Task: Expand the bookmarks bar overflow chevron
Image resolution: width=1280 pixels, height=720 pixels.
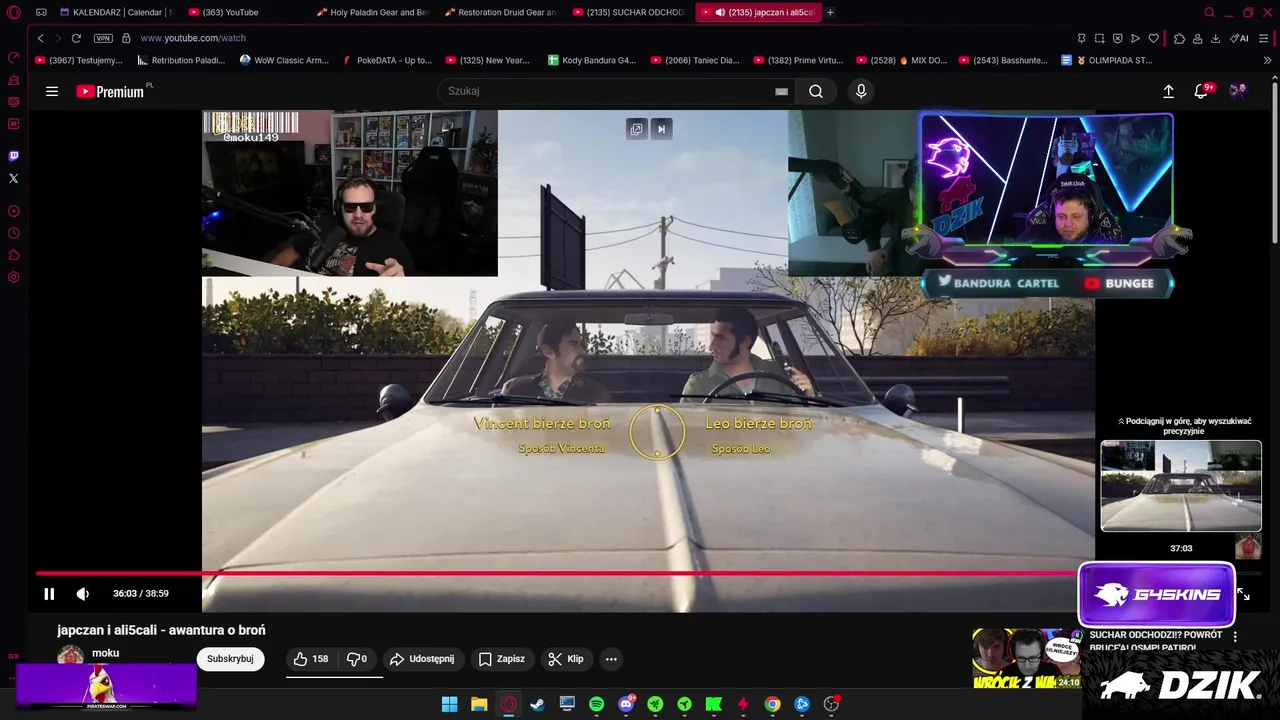Action: tap(1267, 60)
